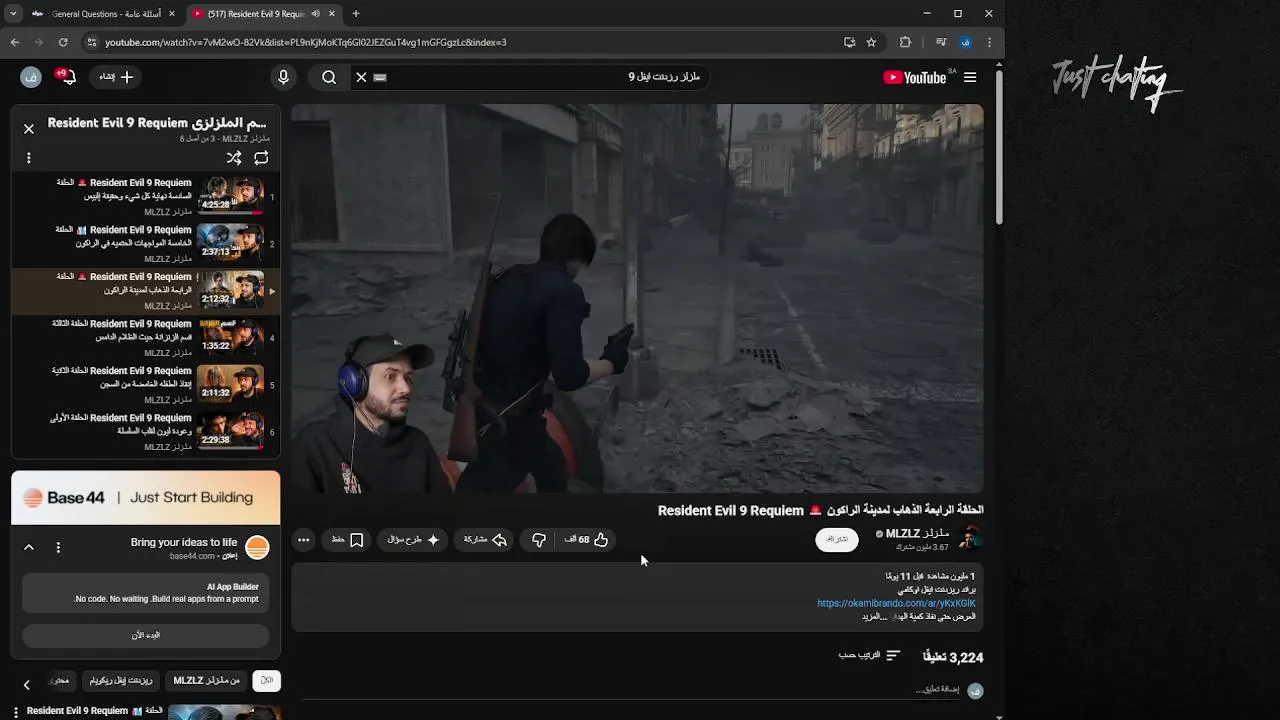Select the 'From MLZLZ' filter chip
Image resolution: width=1280 pixels, height=720 pixels.
[x=207, y=680]
